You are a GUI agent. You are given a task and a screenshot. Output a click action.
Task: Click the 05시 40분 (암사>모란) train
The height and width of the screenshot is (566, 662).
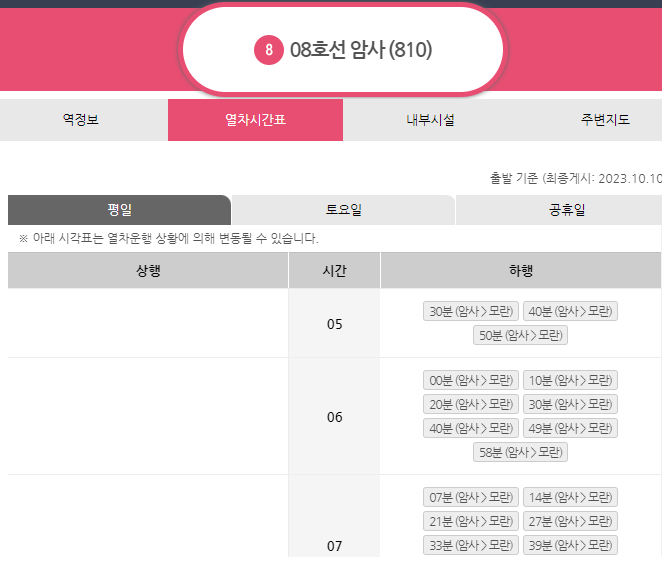pyautogui.click(x=570, y=311)
